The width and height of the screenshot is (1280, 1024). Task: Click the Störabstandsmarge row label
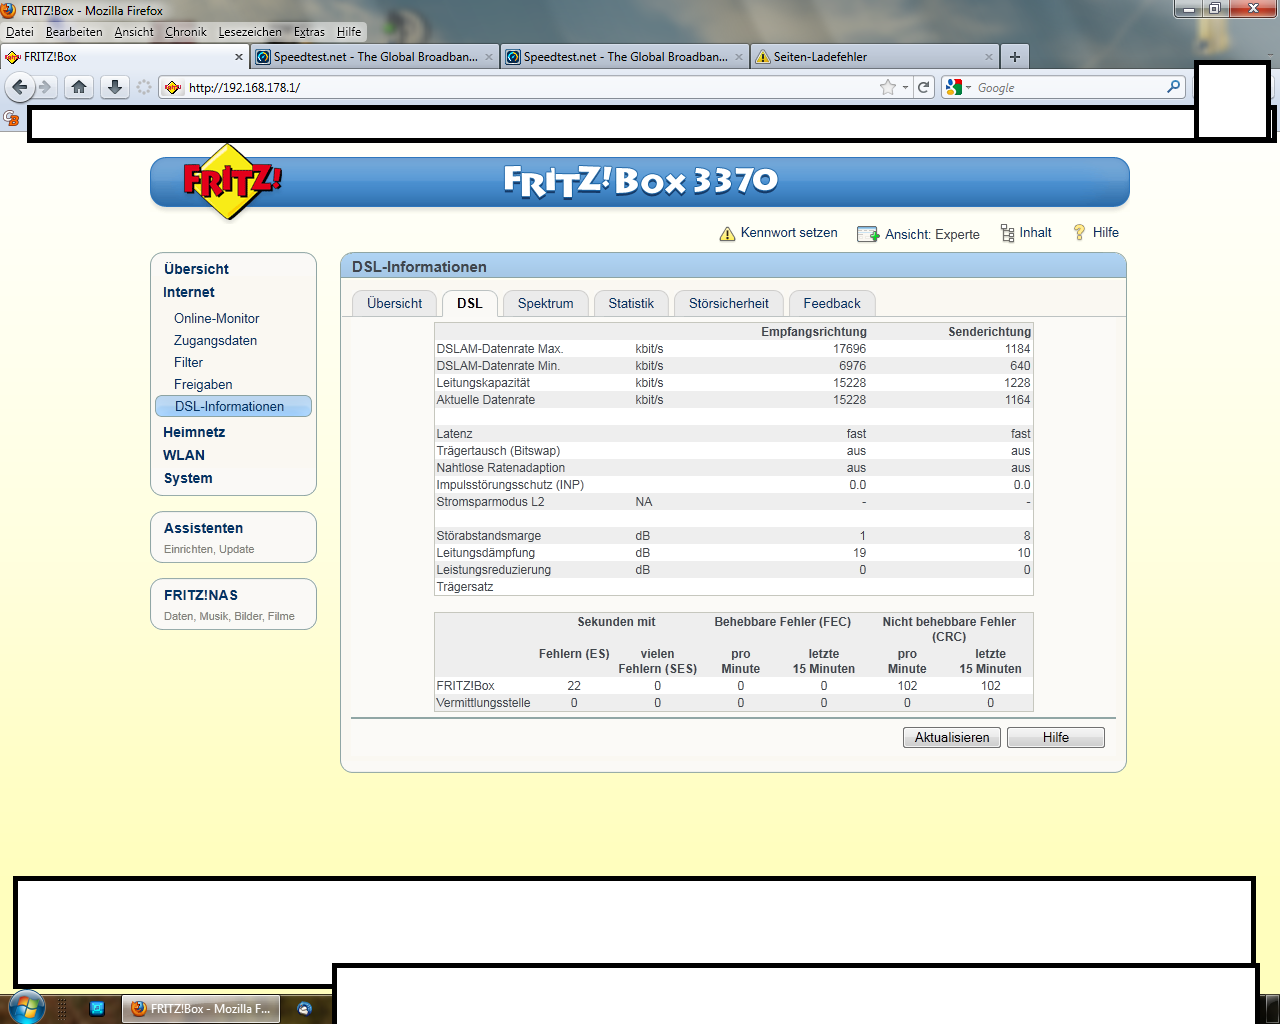coord(489,536)
